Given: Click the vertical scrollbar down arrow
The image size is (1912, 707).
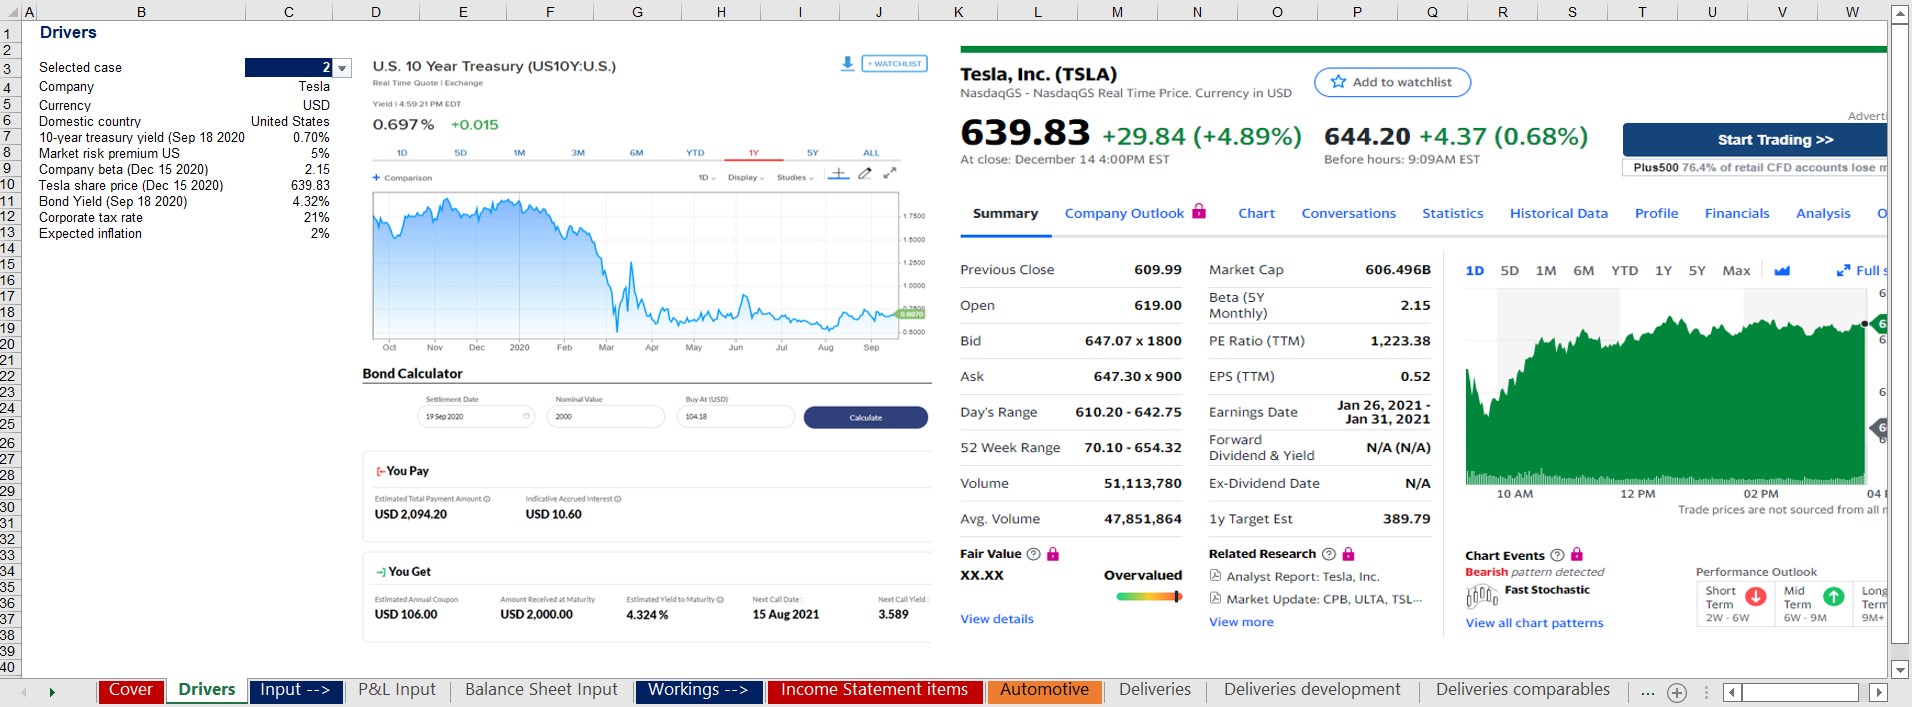Looking at the screenshot, I should [x=1900, y=669].
